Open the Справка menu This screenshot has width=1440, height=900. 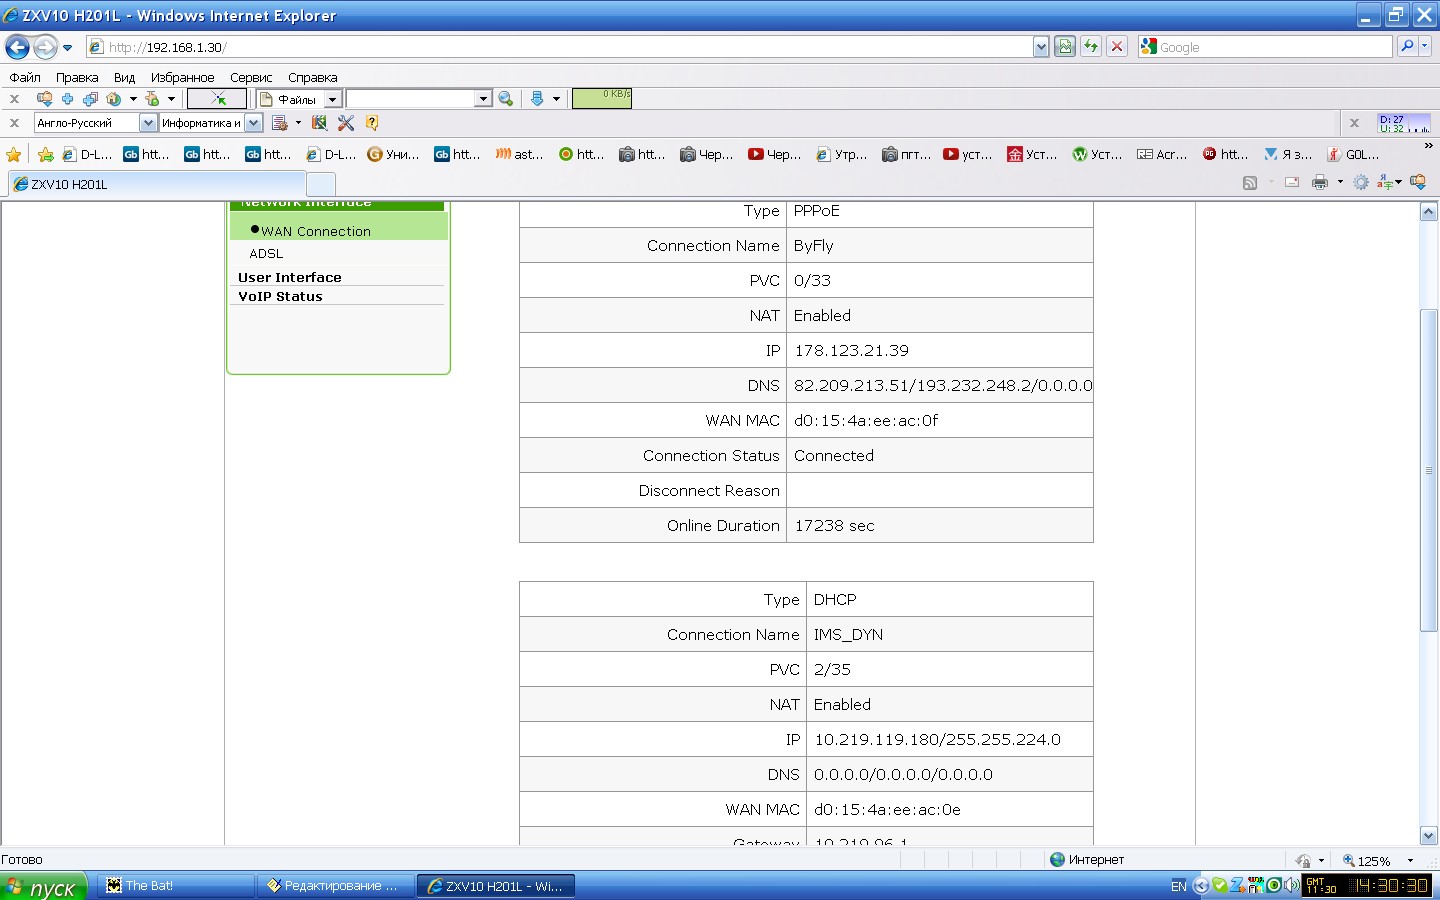(x=312, y=77)
